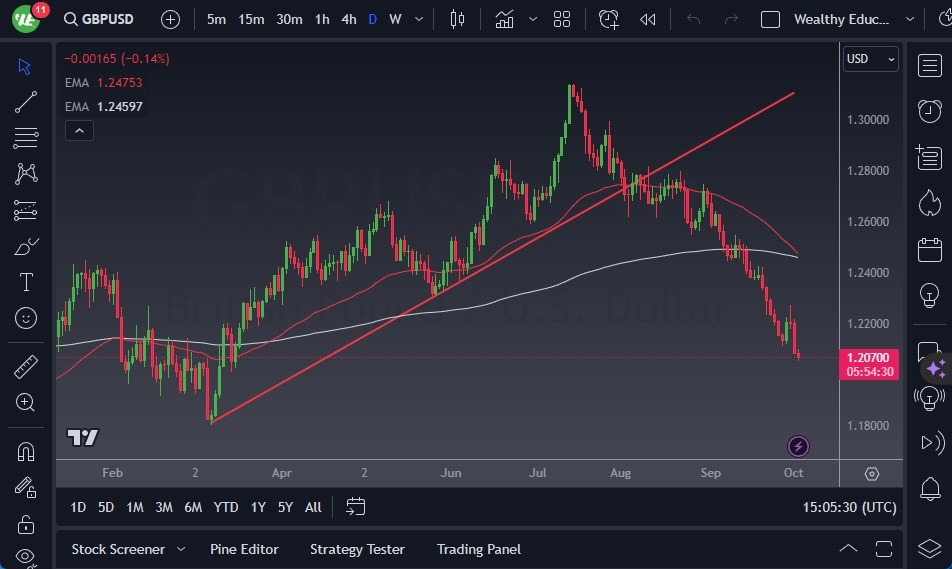Click the GBPUSD symbol search field
The image size is (952, 569).
click(x=108, y=19)
